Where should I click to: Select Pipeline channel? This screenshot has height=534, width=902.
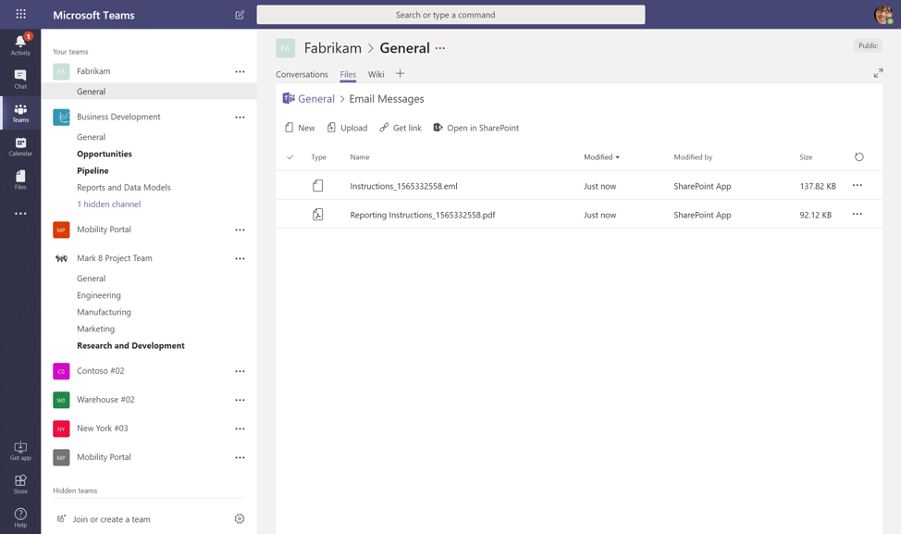coord(93,170)
